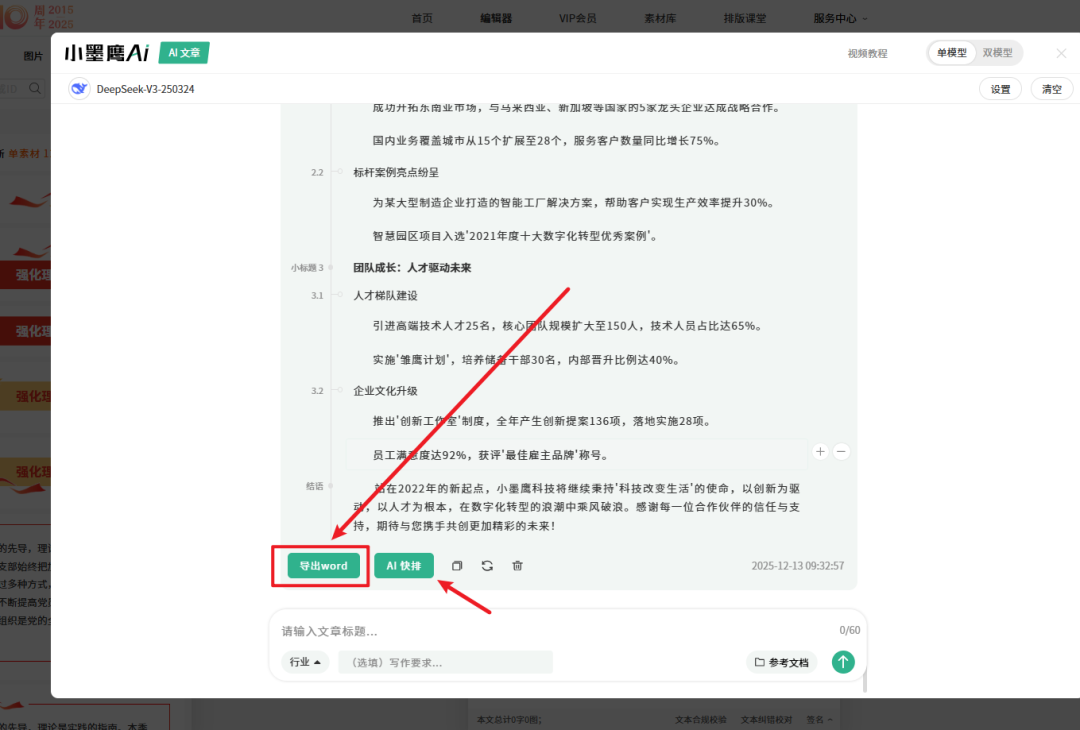Select the magnifier search icon in the left sidebar
Viewport: 1080px width, 730px height.
tap(34, 88)
